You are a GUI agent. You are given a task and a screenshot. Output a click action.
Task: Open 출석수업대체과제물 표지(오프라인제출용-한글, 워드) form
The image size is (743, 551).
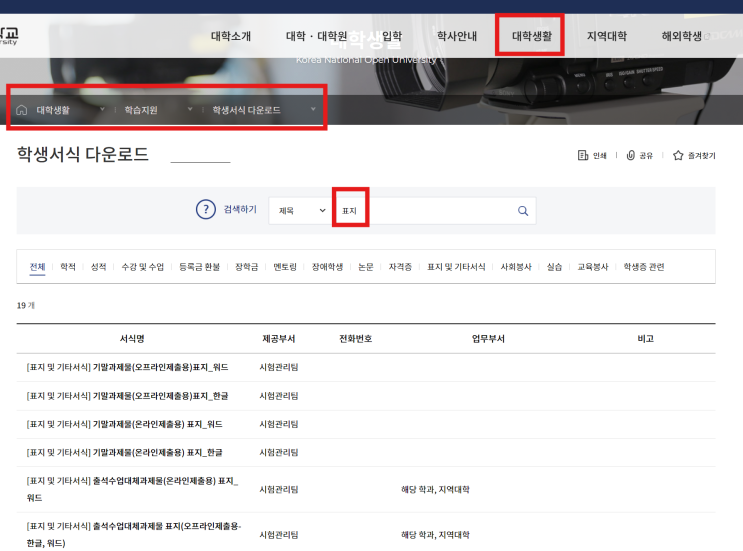click(134, 534)
